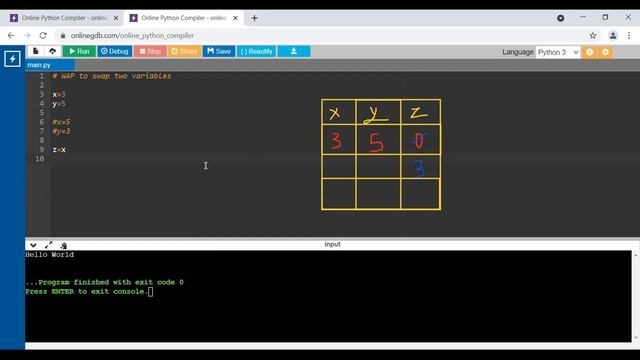
Task: Collapse the console with chevron icon
Action: (33, 245)
